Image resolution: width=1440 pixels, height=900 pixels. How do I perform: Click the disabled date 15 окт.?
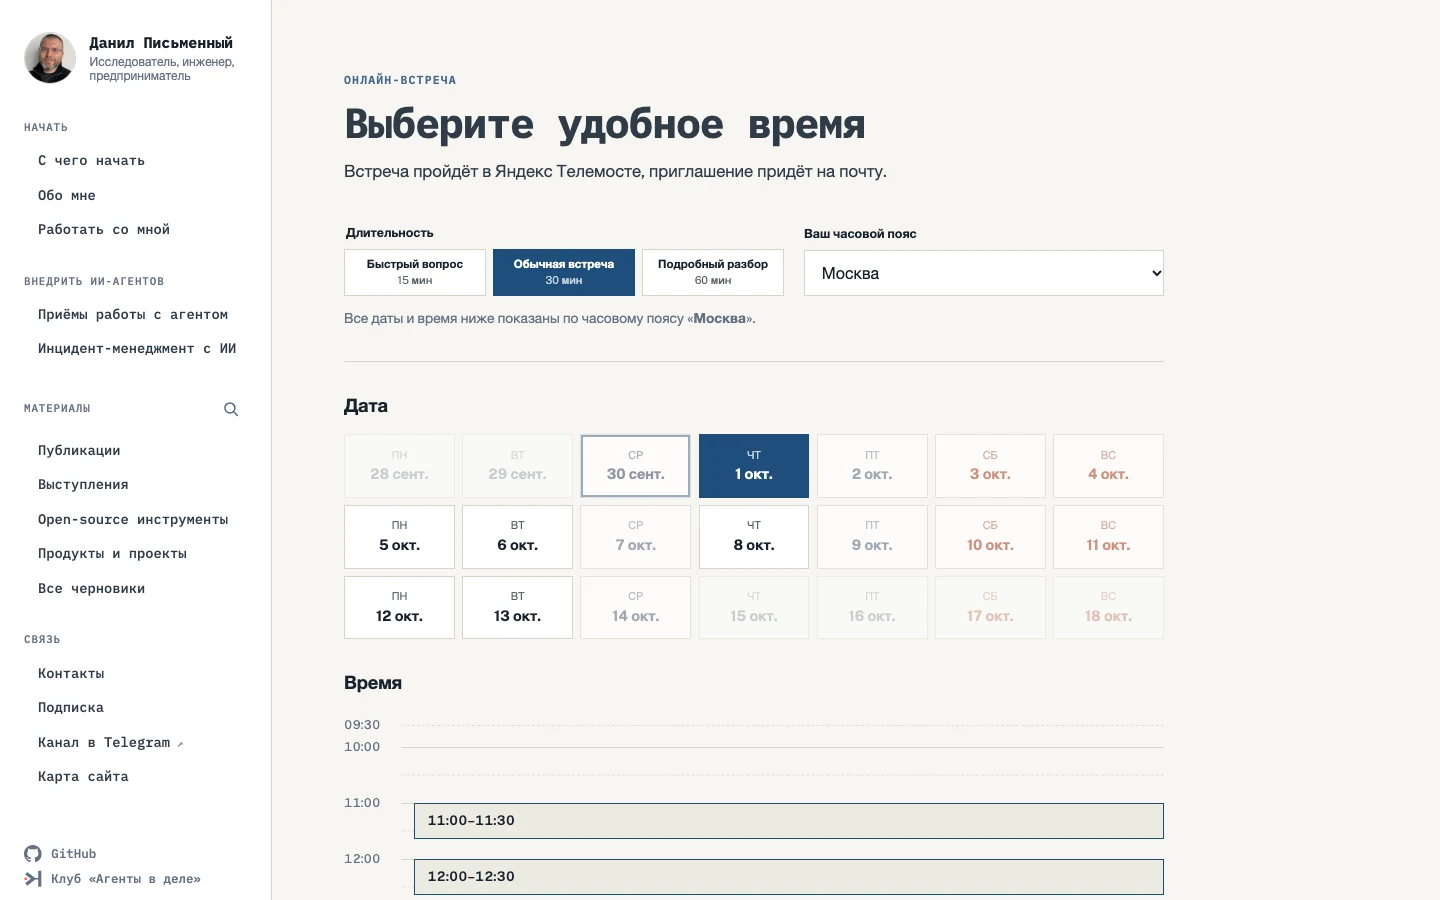pos(754,607)
